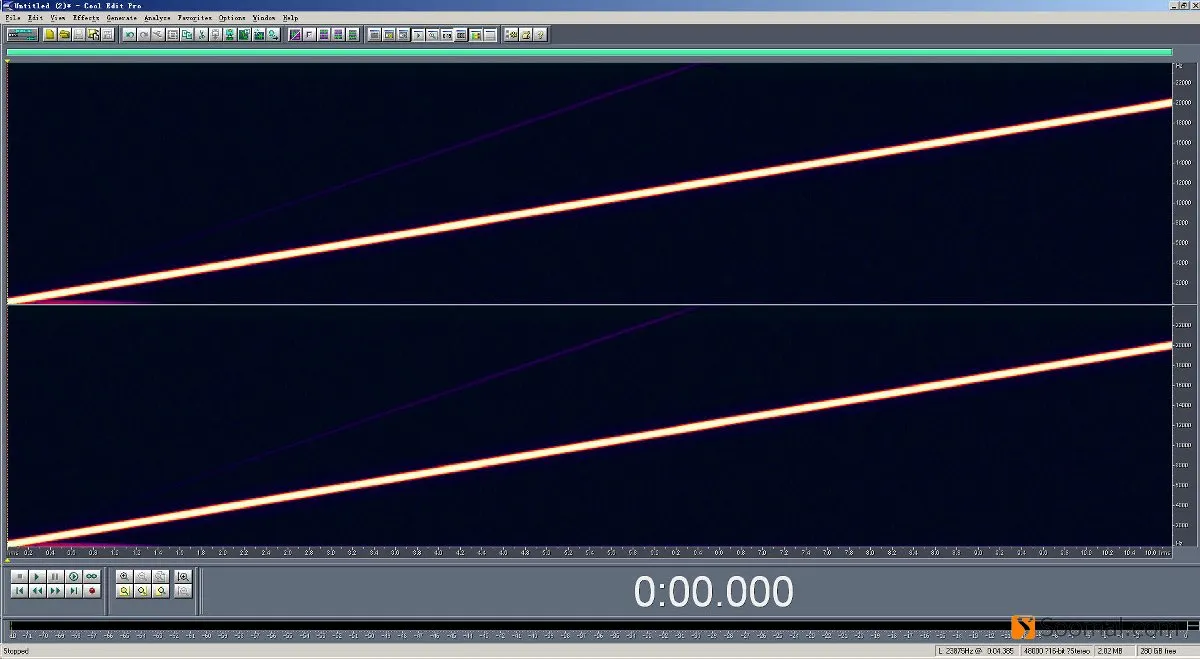Image resolution: width=1200 pixels, height=659 pixels.
Task: Click the red Record button
Action: (91, 591)
